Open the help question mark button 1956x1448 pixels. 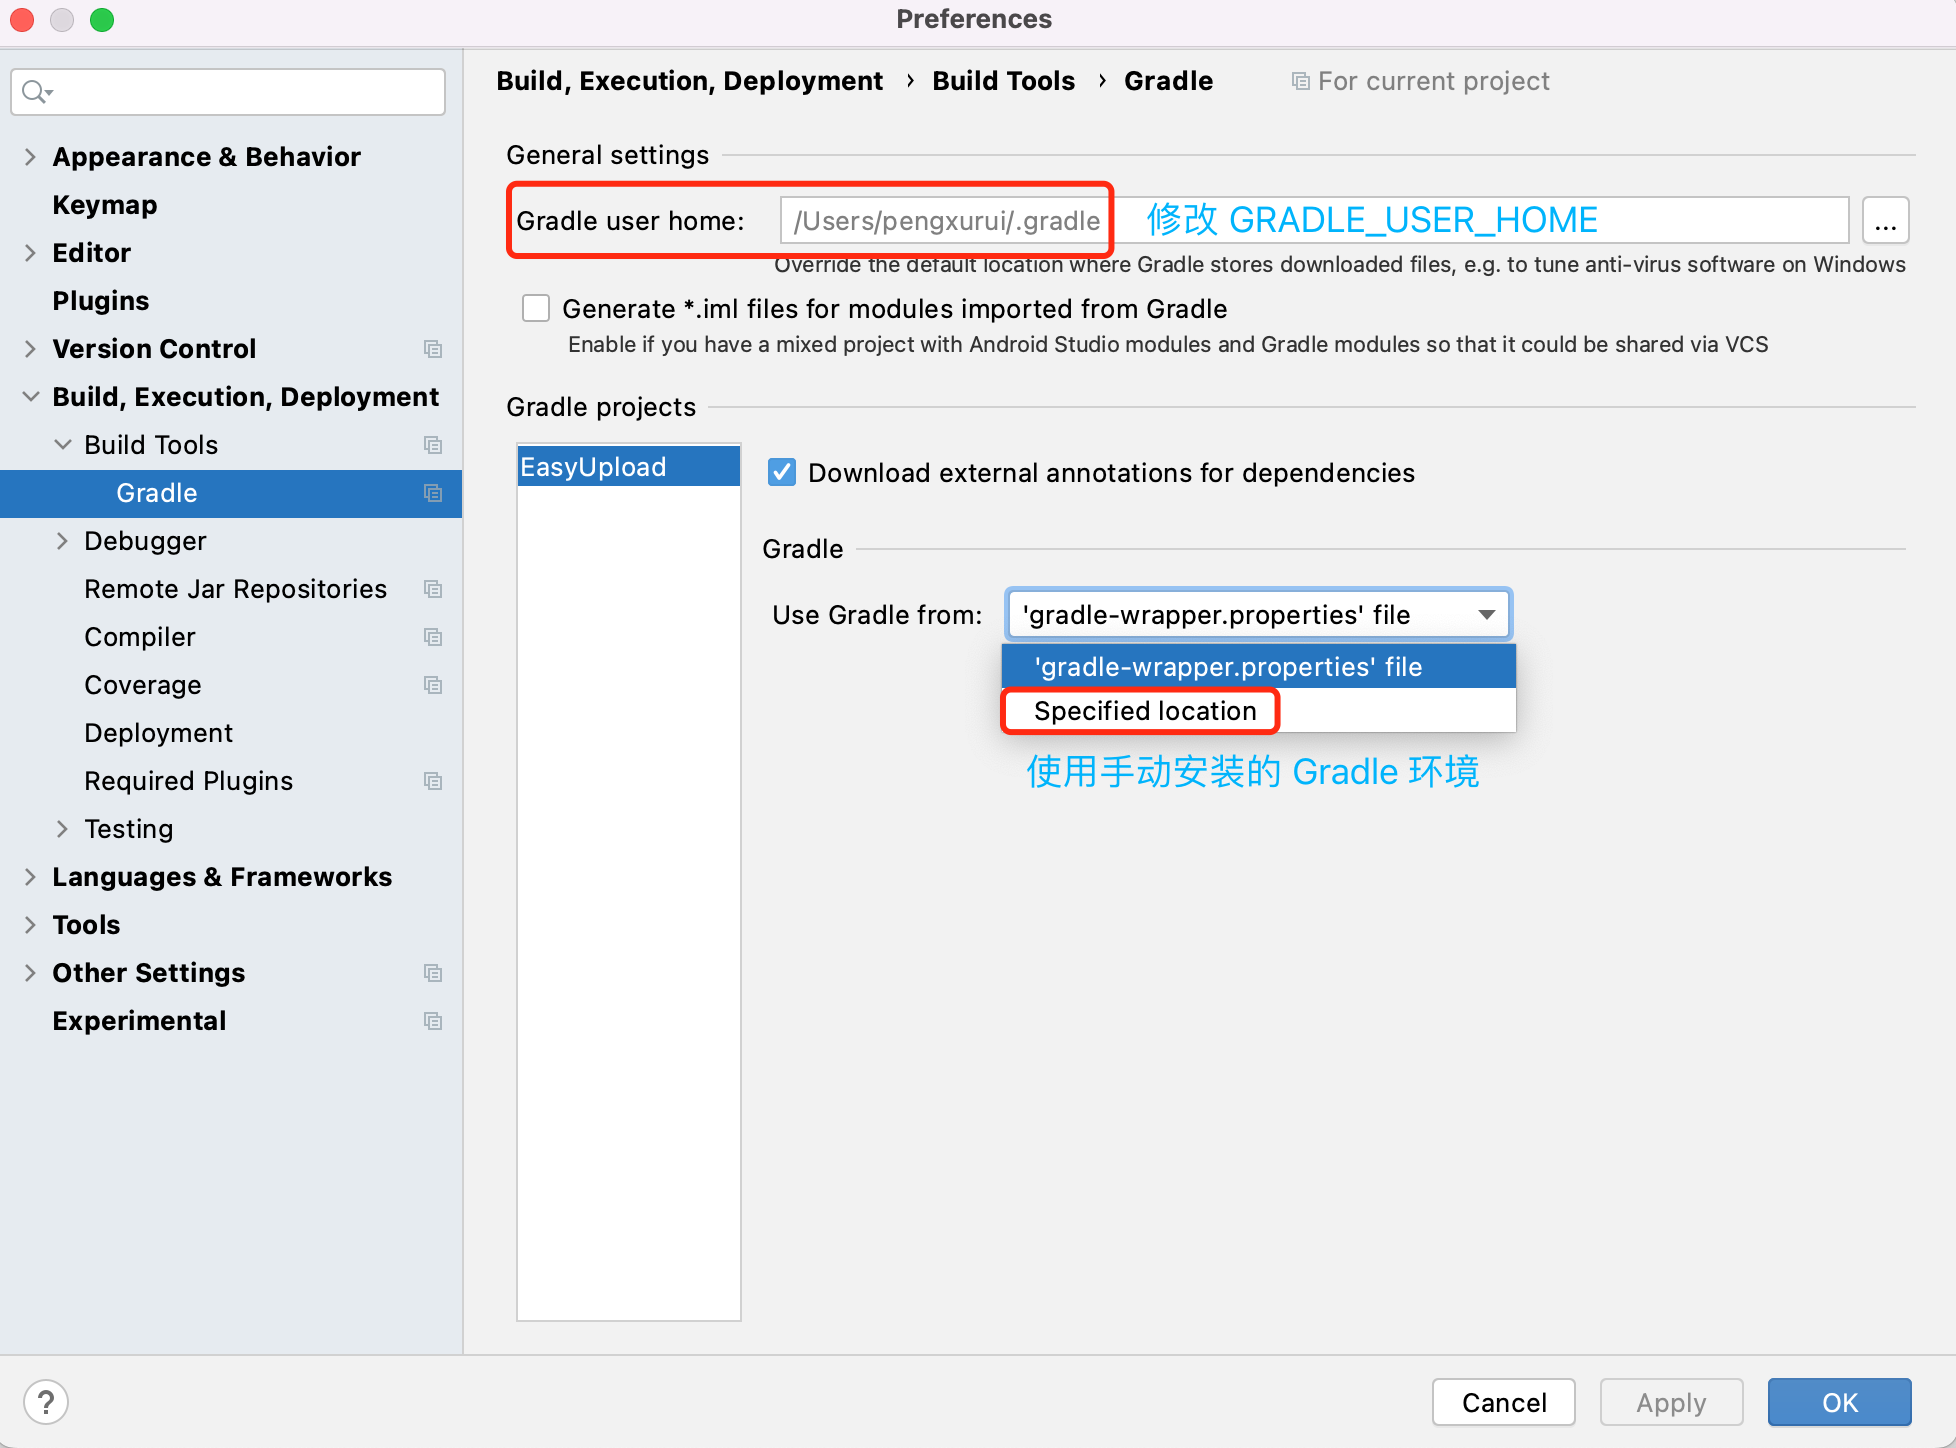pos(46,1402)
